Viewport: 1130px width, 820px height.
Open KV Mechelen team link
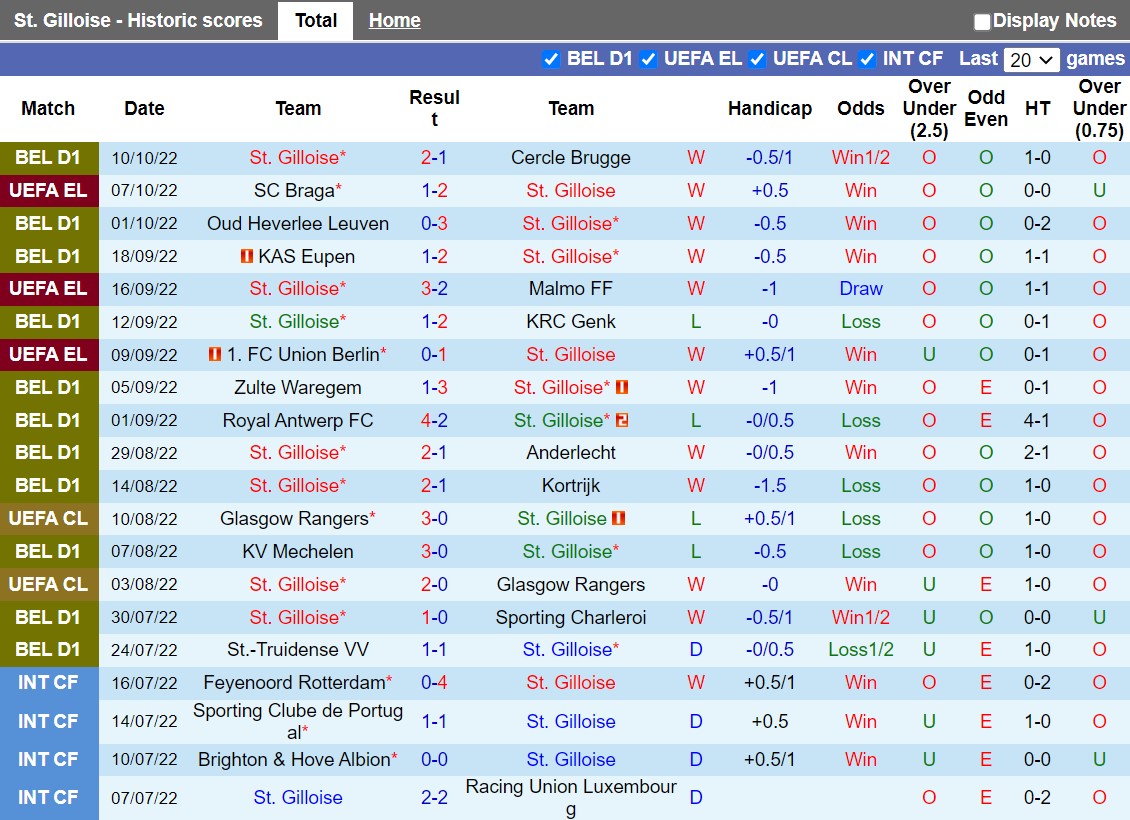coord(298,551)
